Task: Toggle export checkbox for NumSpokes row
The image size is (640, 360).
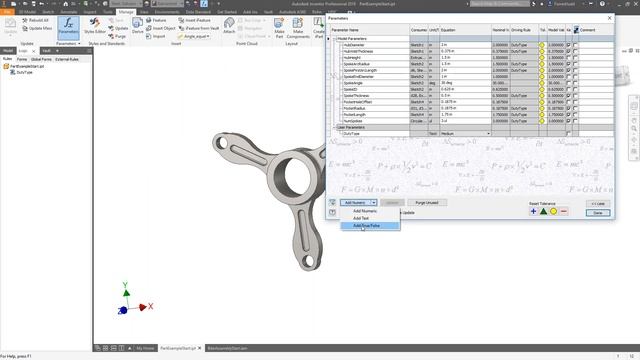Action: tap(575, 121)
